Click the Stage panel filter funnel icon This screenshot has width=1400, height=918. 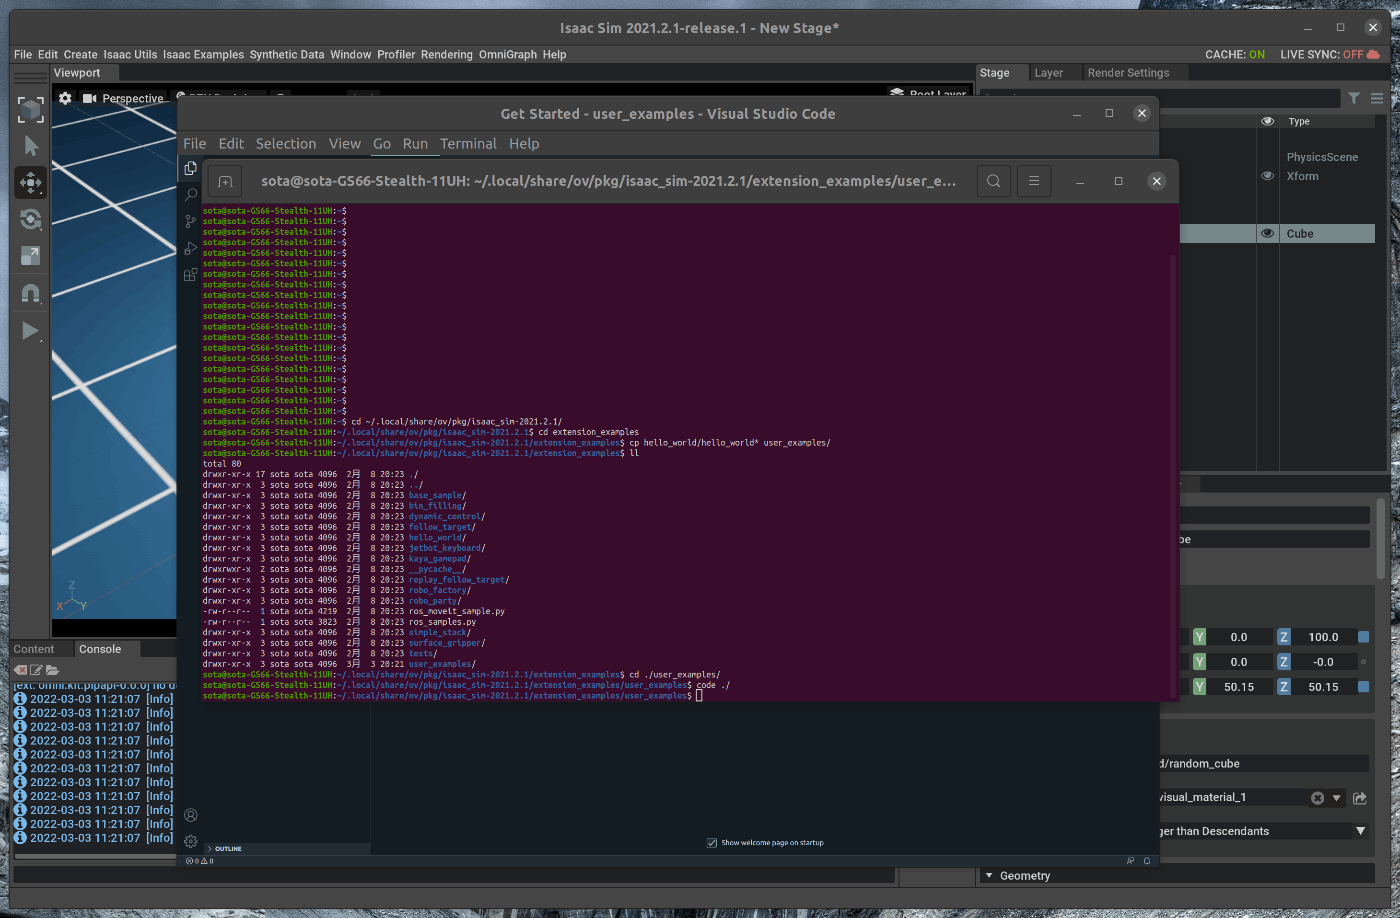(1354, 98)
